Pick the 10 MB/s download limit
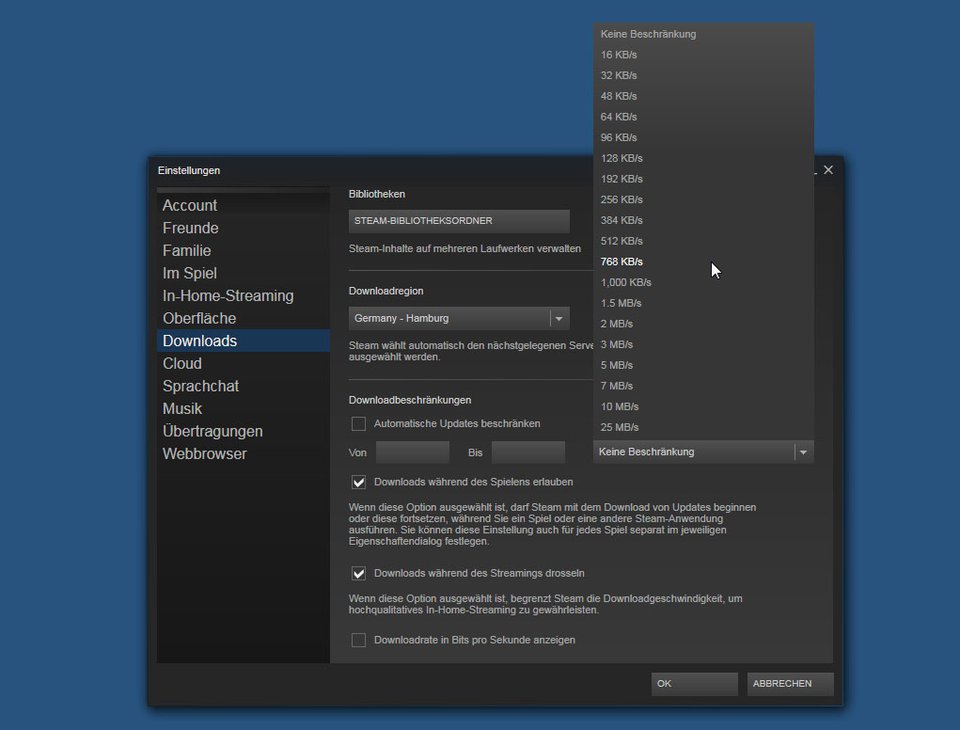Image resolution: width=960 pixels, height=730 pixels. [703, 407]
